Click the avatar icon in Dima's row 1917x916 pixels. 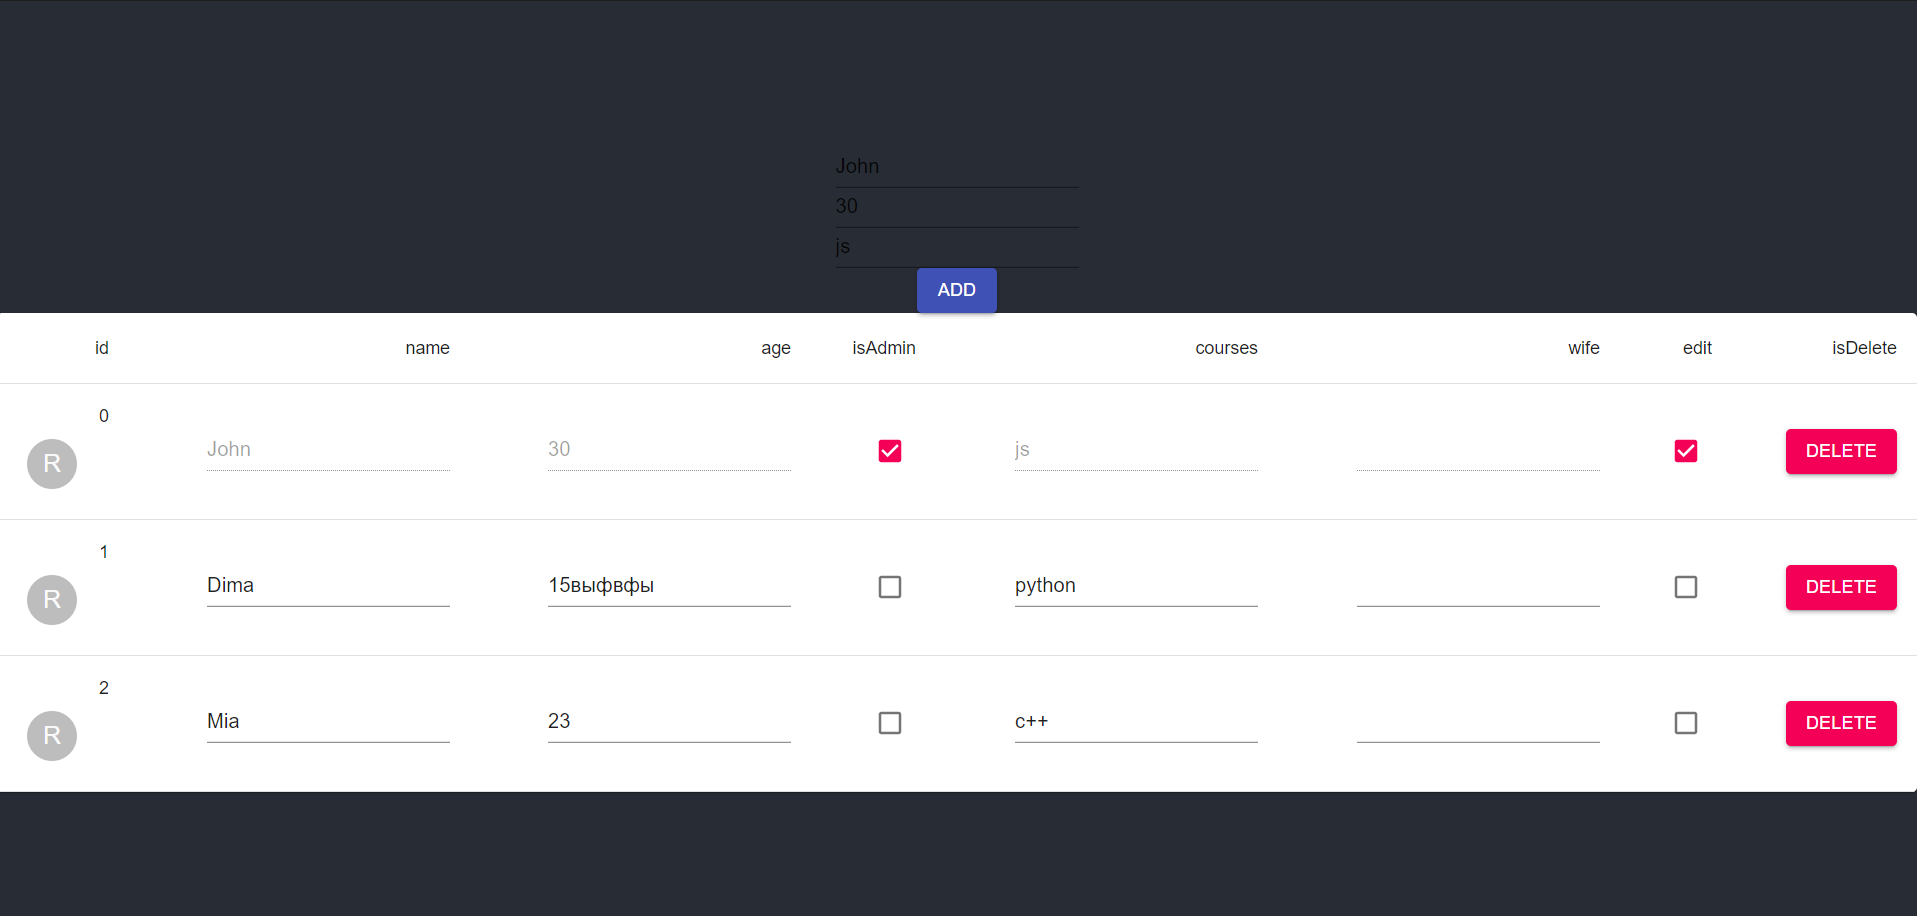tap(51, 600)
